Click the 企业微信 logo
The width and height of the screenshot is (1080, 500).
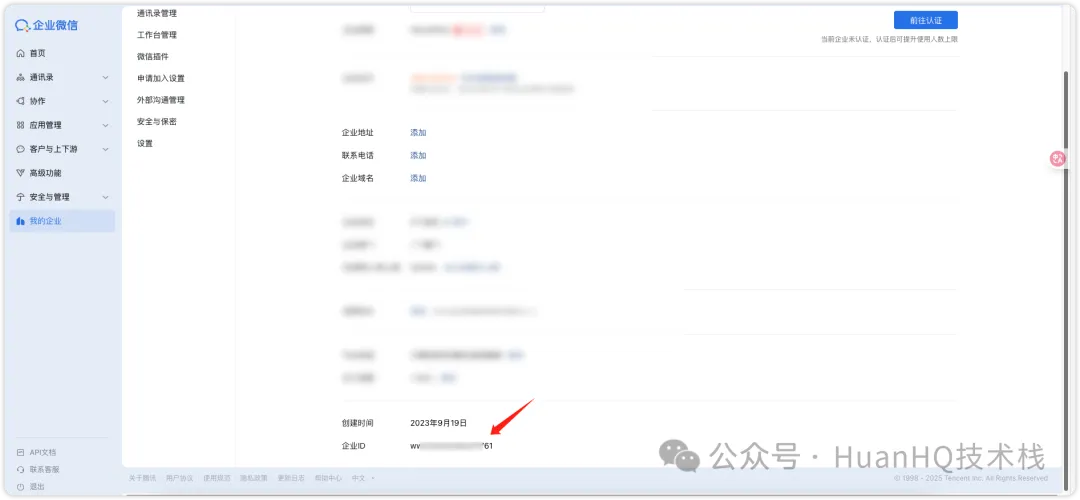pyautogui.click(x=47, y=25)
